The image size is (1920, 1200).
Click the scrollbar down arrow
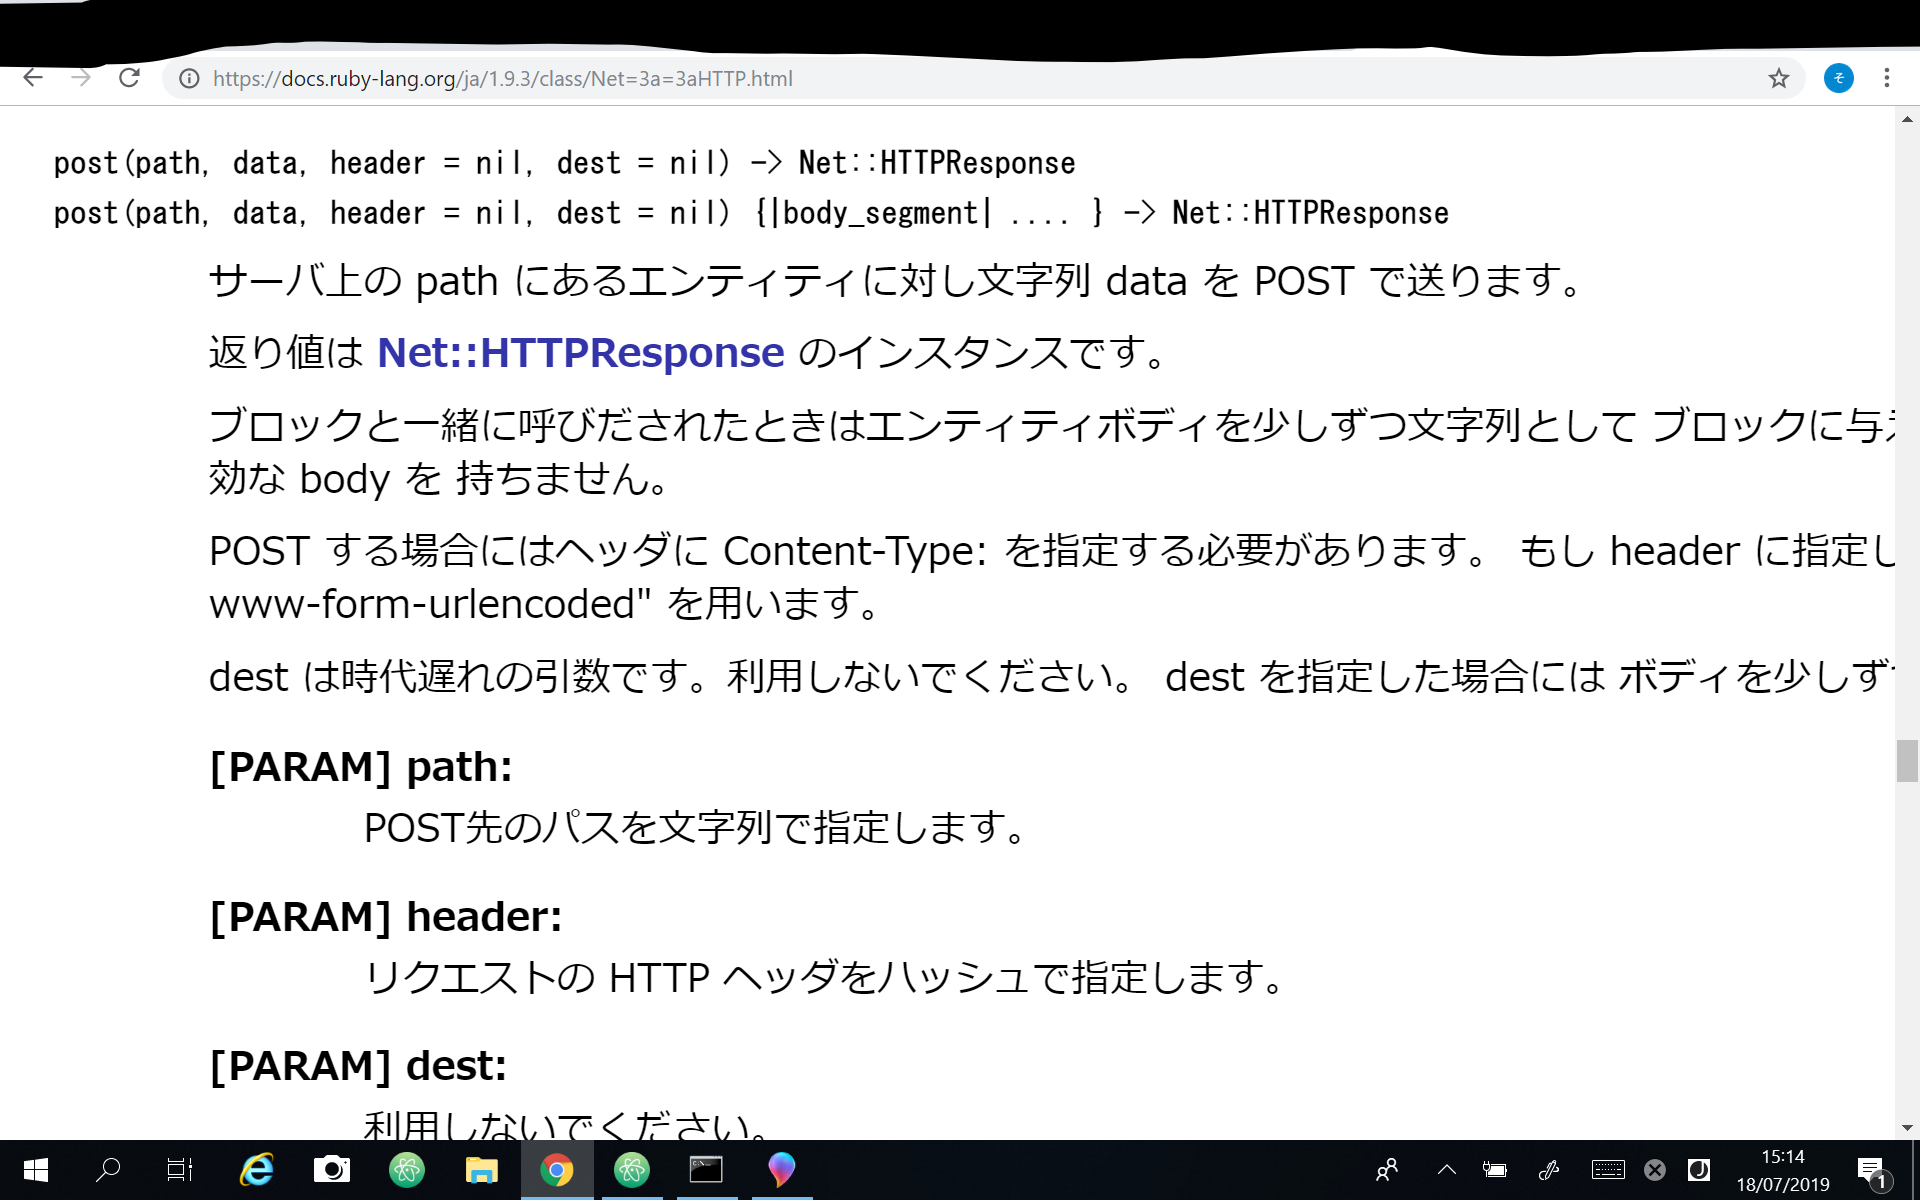click(1907, 1128)
